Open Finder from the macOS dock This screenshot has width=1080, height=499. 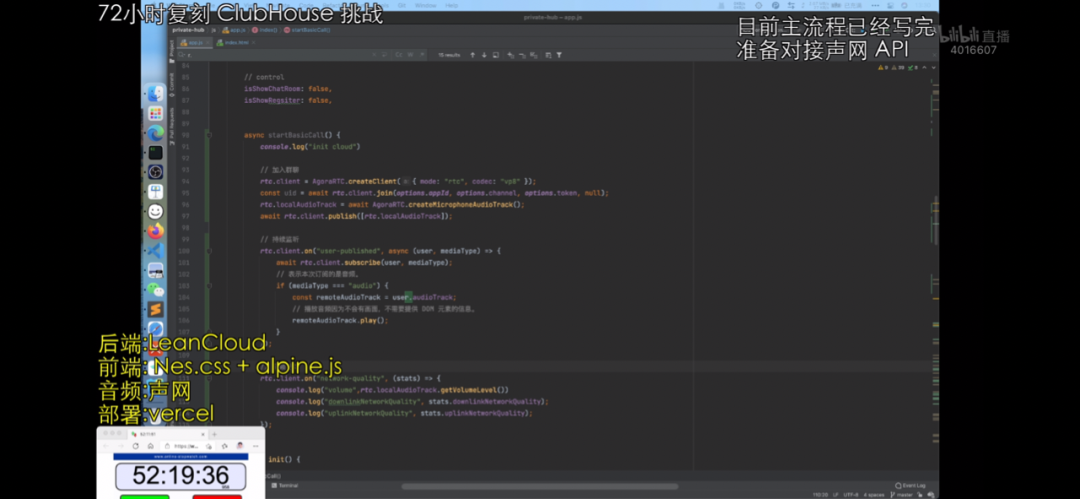[156, 94]
